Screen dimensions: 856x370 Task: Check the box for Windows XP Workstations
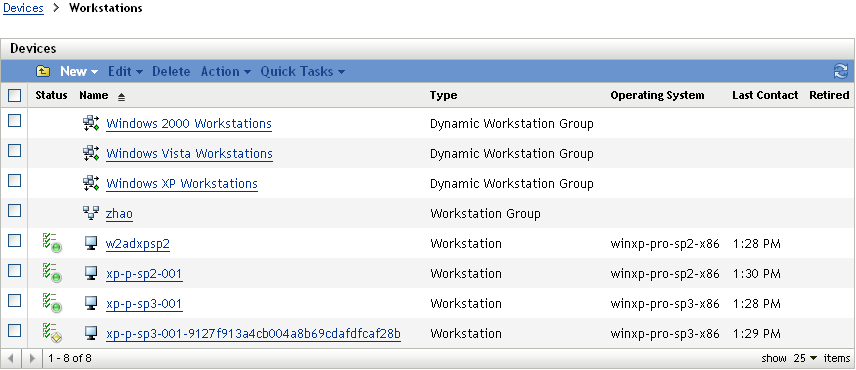(15, 181)
